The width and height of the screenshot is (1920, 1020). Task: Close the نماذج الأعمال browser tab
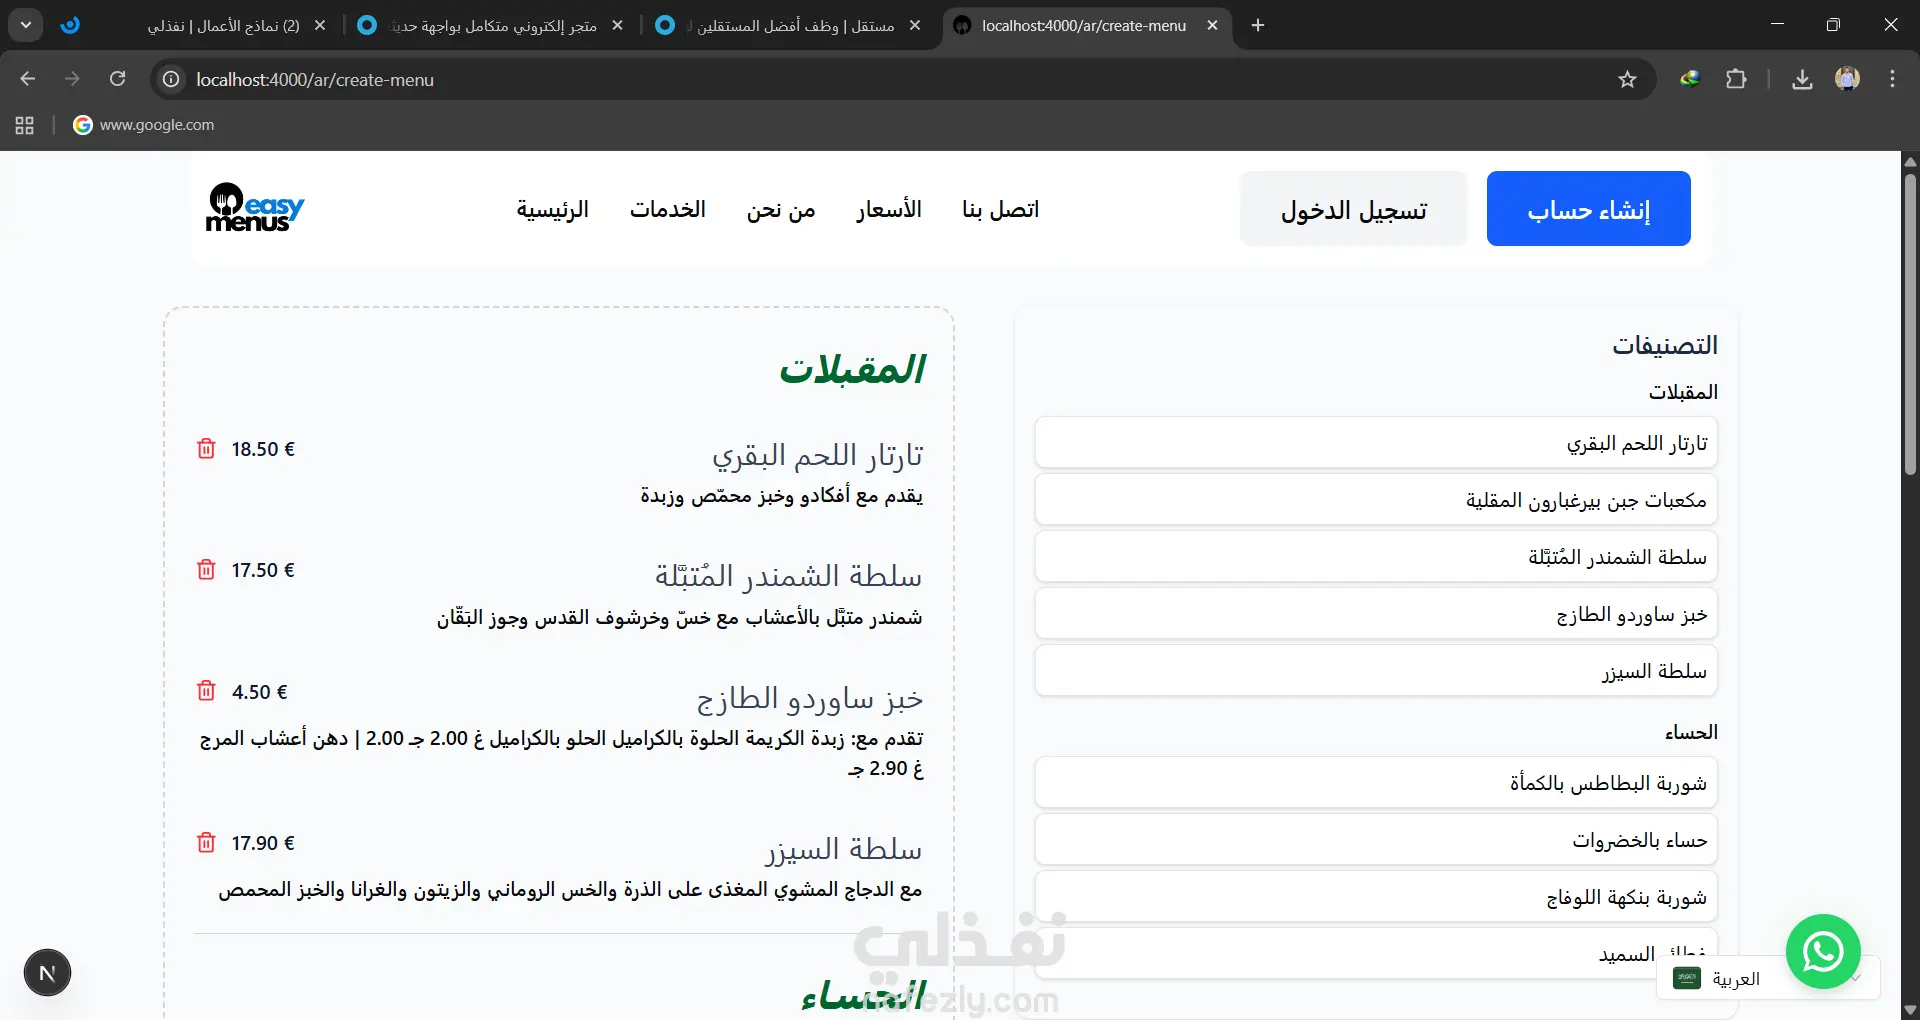coord(320,26)
